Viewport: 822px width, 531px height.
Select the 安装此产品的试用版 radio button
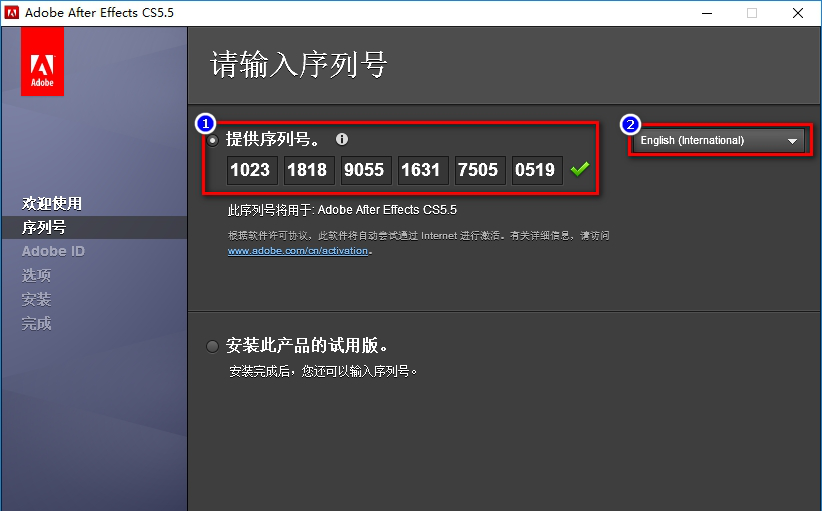(x=212, y=346)
